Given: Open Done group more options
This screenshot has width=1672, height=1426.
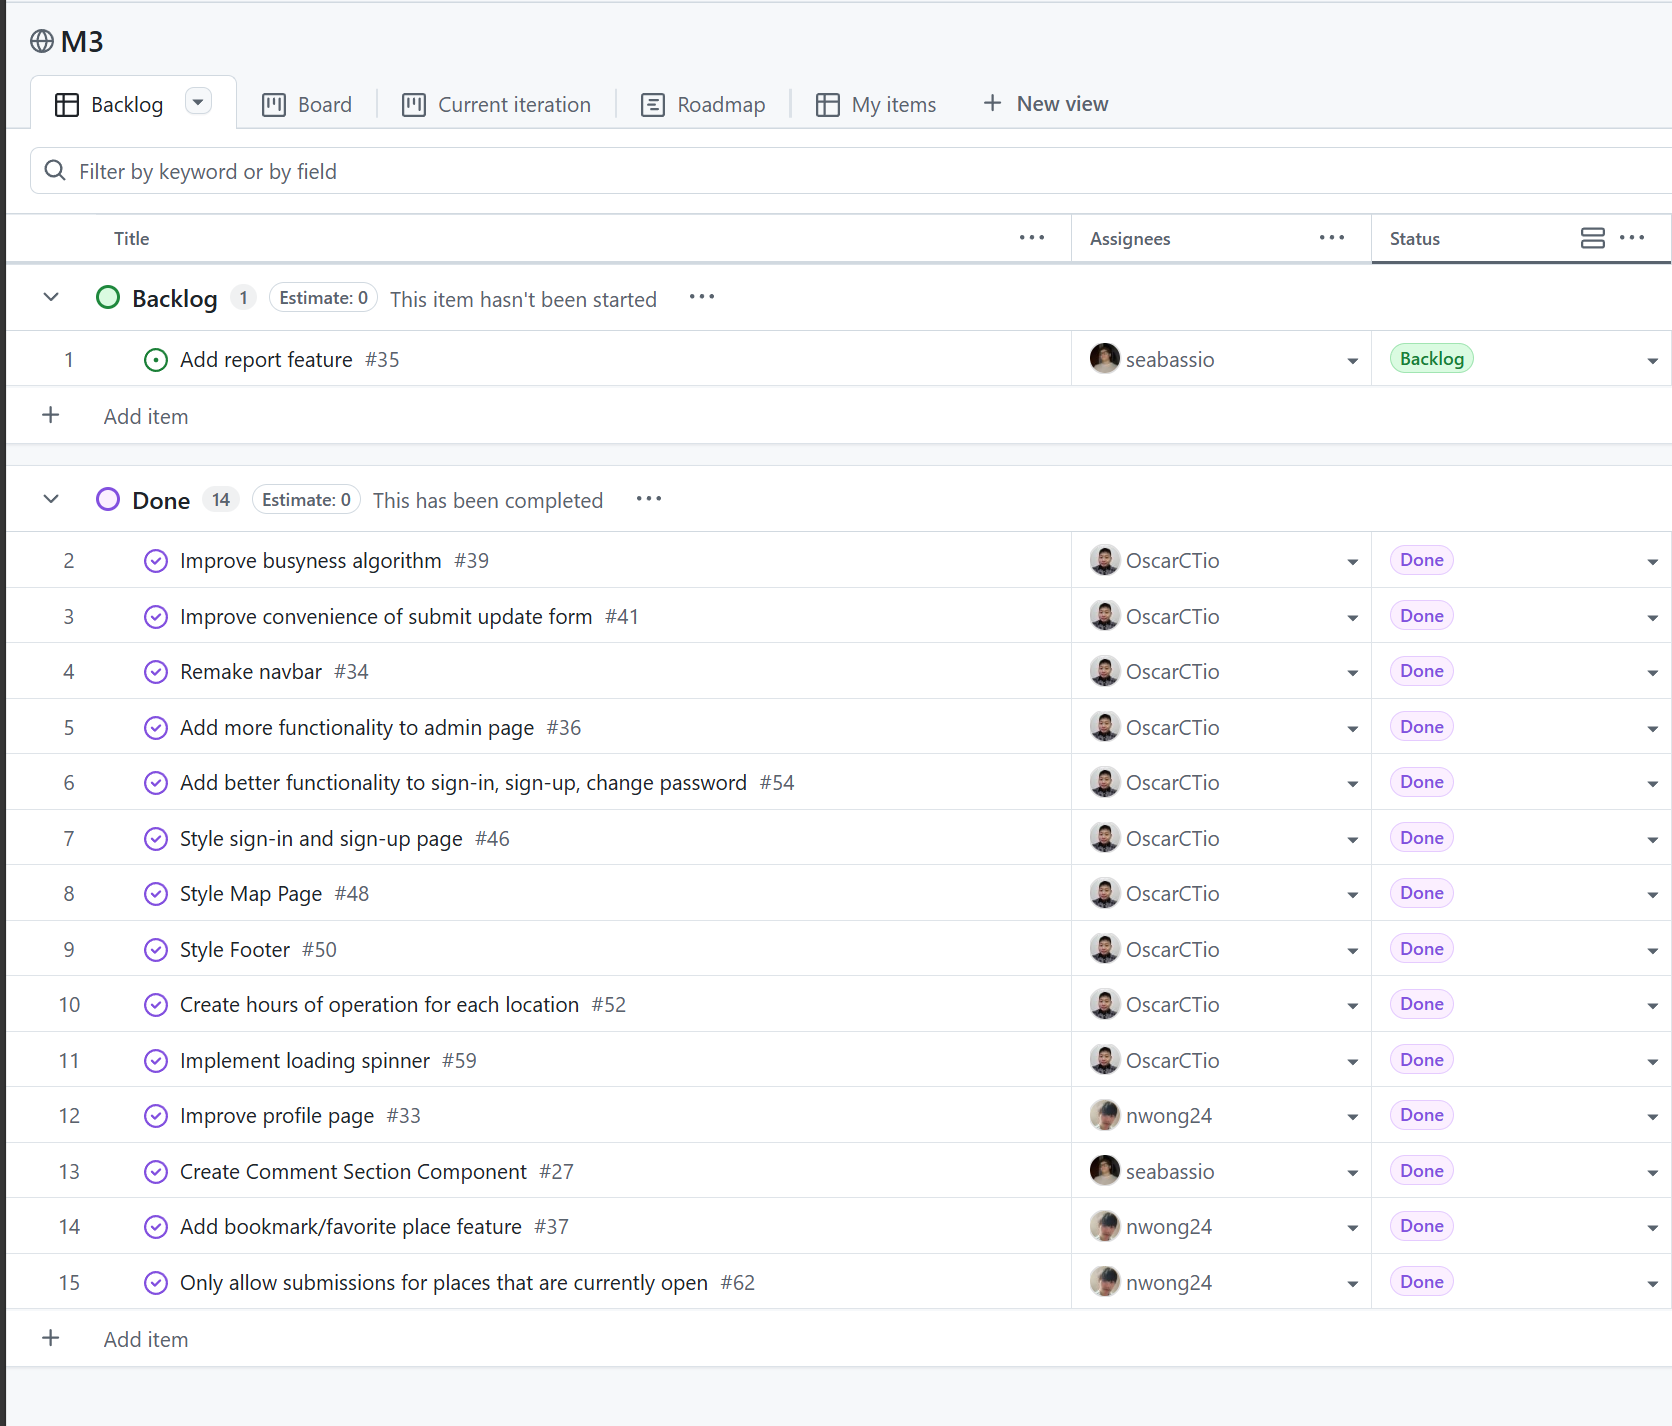Looking at the screenshot, I should [x=649, y=499].
